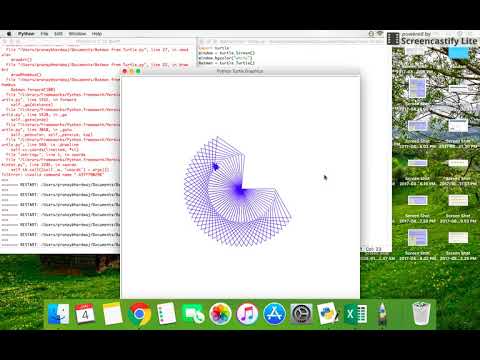Click the last 'RESTART:' line in Python shell

pyautogui.click(x=60, y=245)
